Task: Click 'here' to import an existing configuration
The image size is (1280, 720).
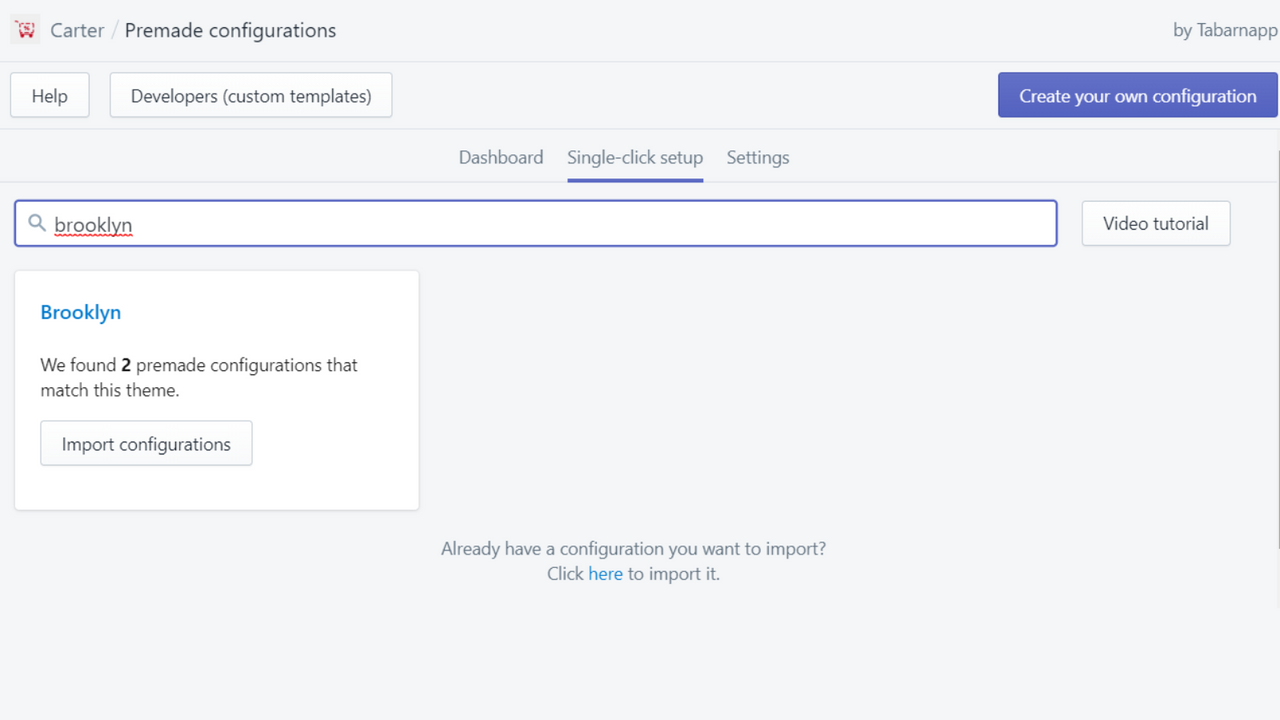Action: click(x=605, y=573)
